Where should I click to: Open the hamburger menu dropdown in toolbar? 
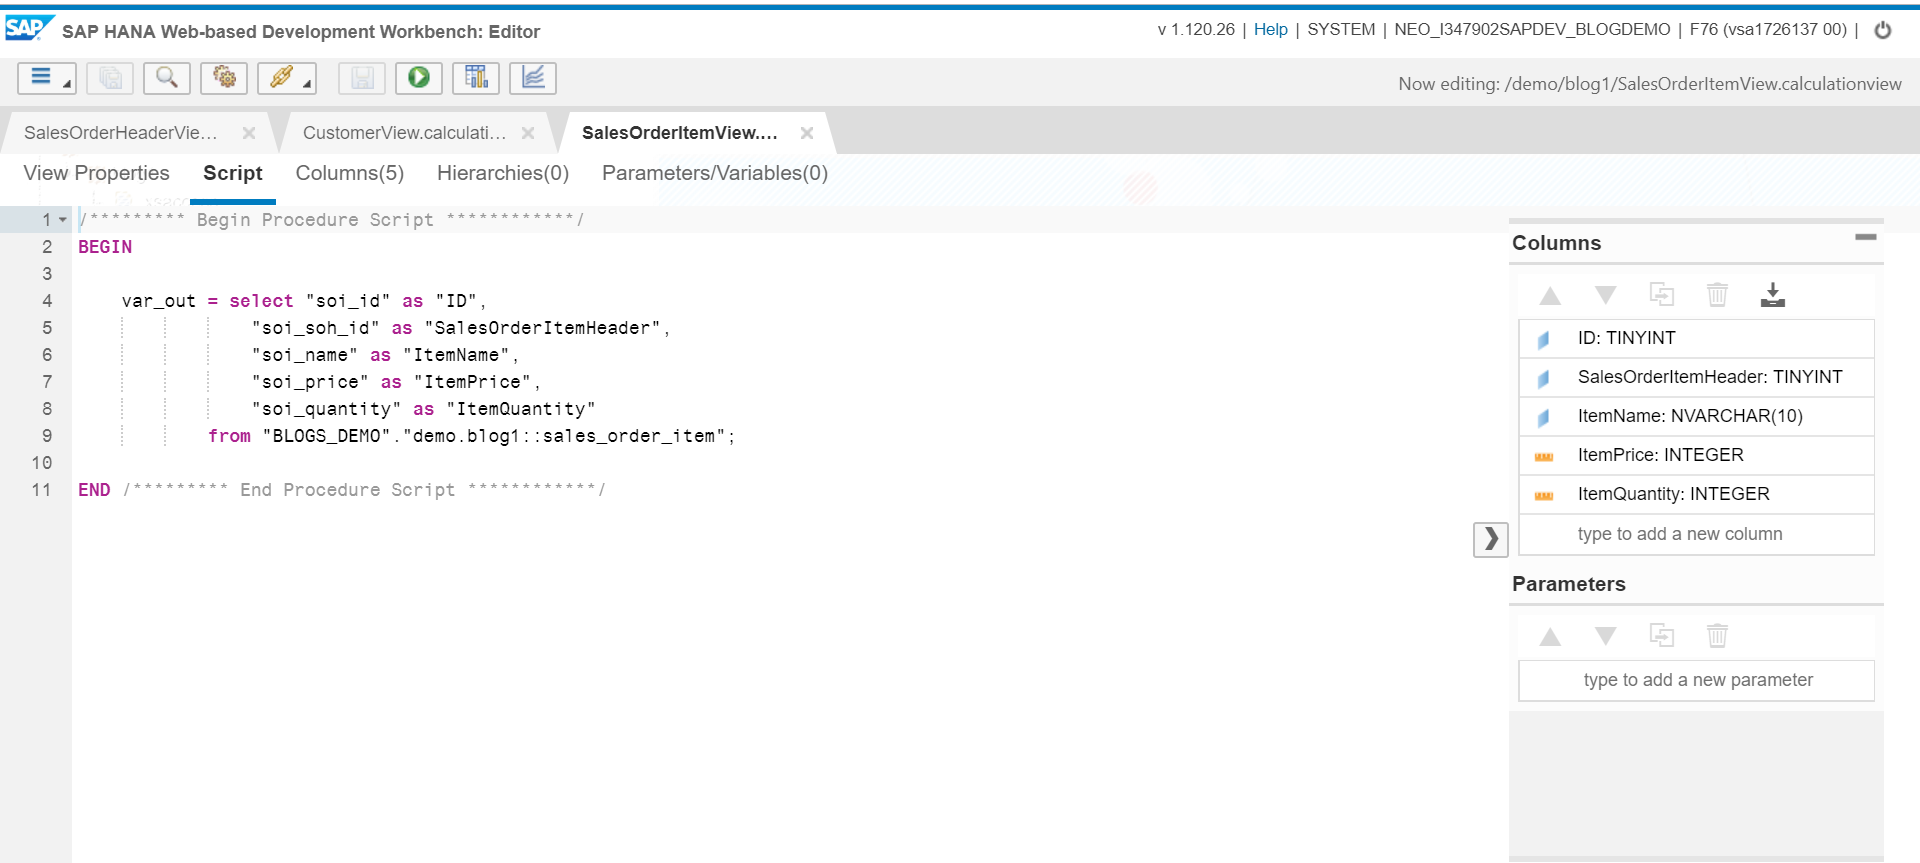click(x=46, y=78)
